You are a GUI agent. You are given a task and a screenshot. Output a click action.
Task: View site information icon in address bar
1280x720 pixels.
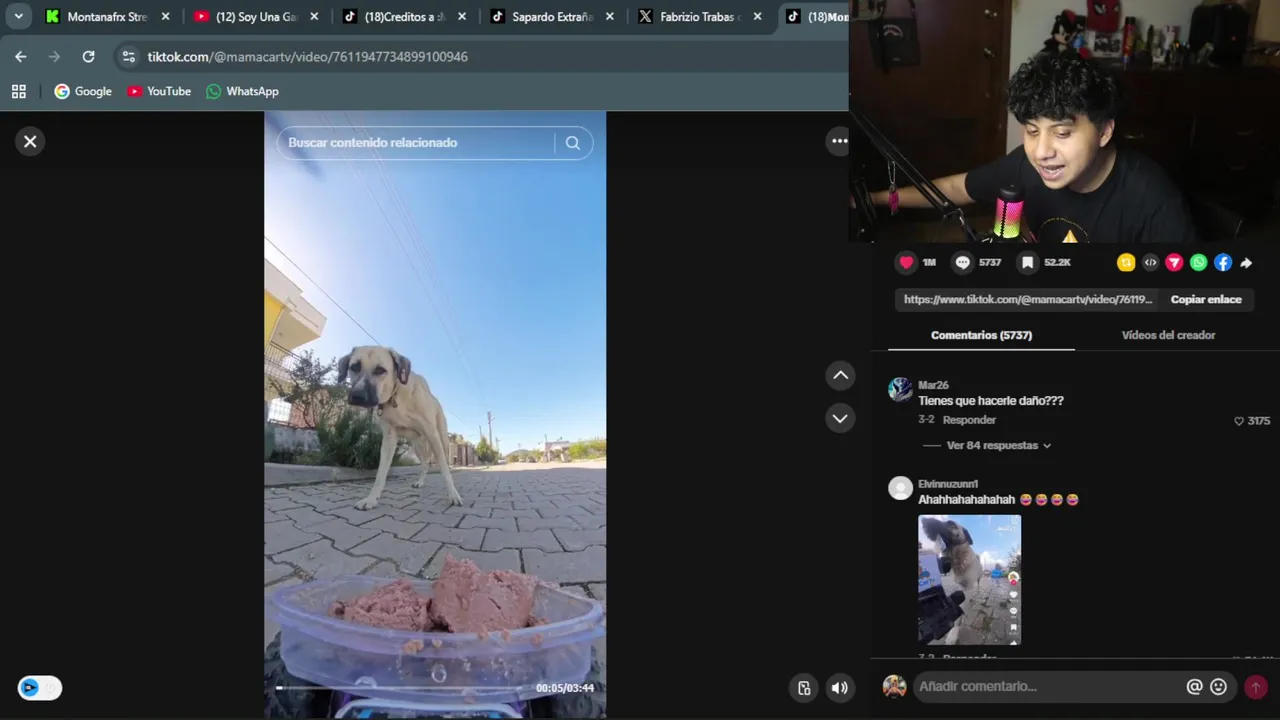[x=128, y=57]
